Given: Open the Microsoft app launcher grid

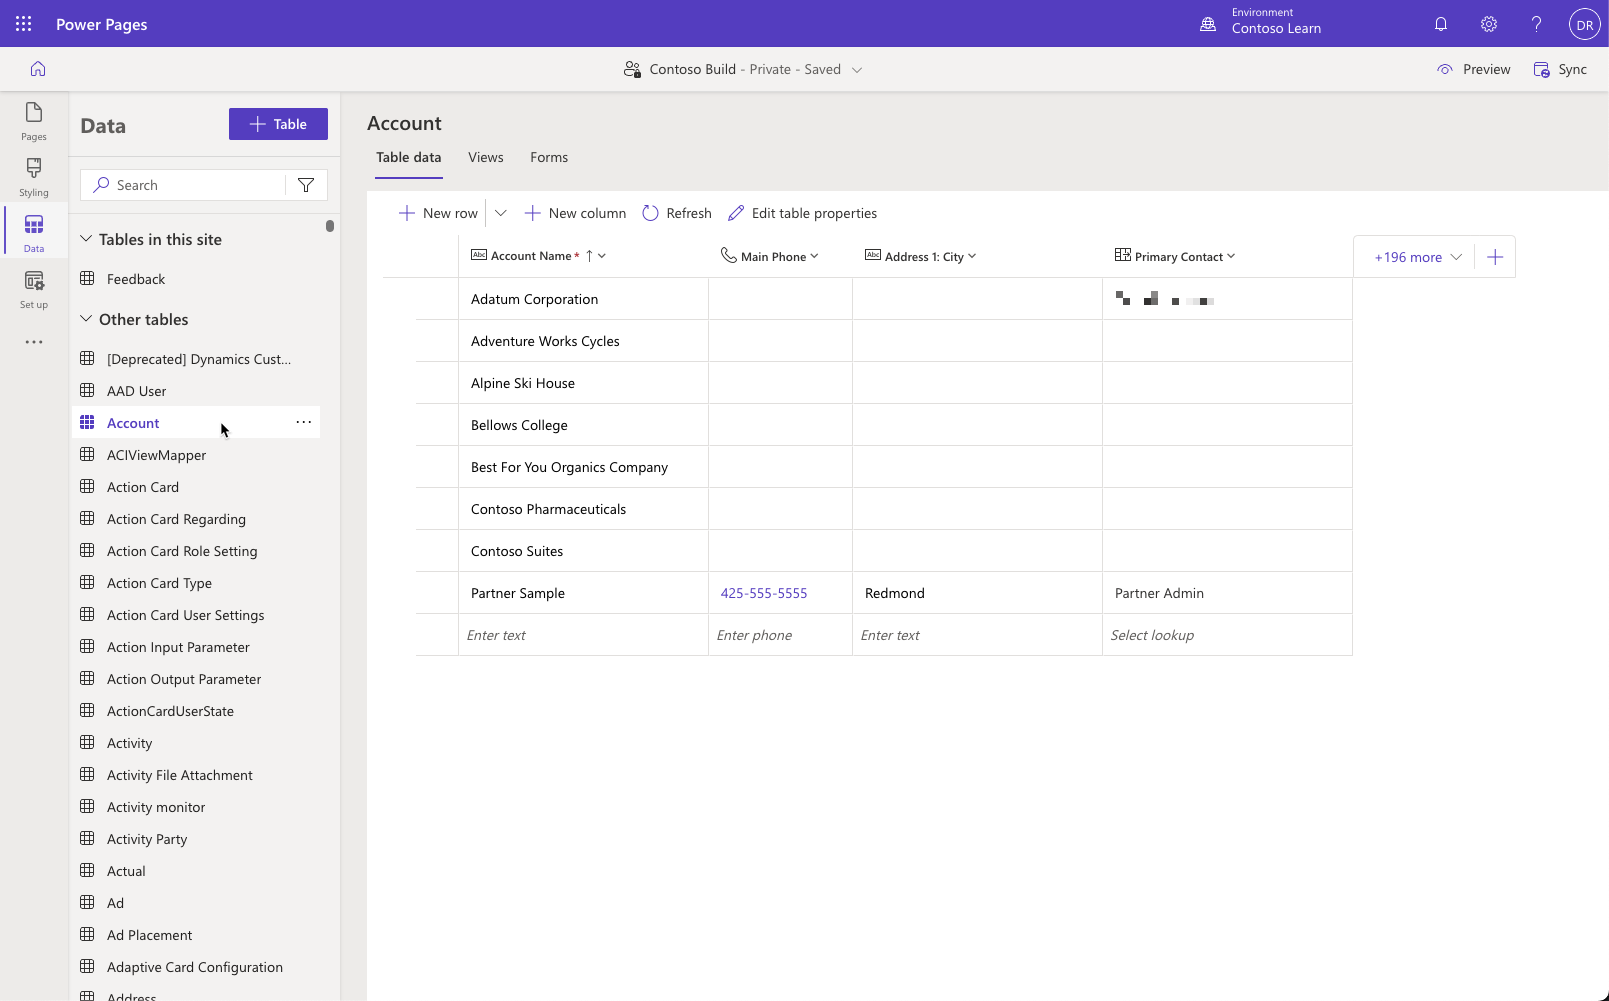Looking at the screenshot, I should 23,23.
